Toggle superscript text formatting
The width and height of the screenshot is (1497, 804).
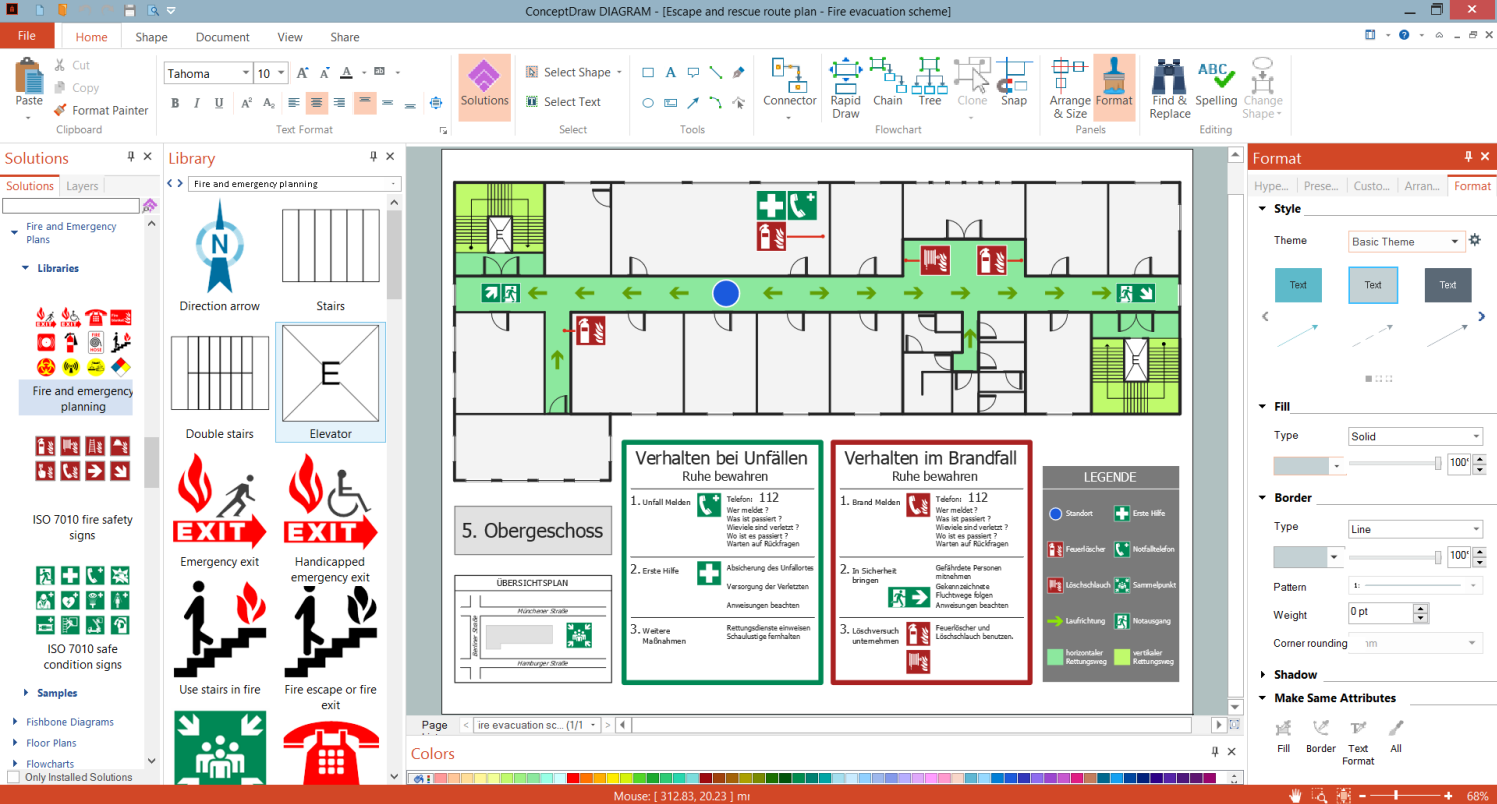[247, 102]
